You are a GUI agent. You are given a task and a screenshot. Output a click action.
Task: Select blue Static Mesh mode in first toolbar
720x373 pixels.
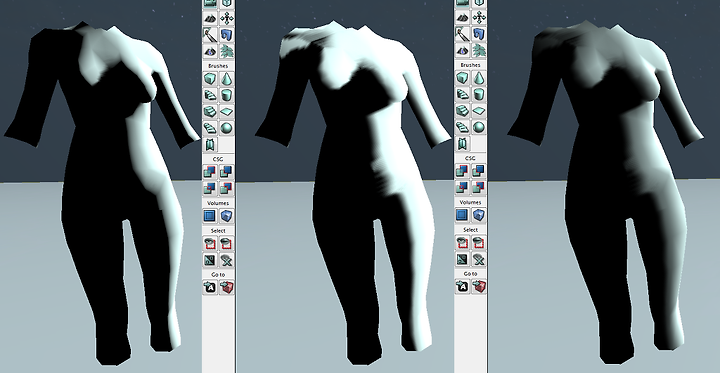(x=227, y=34)
